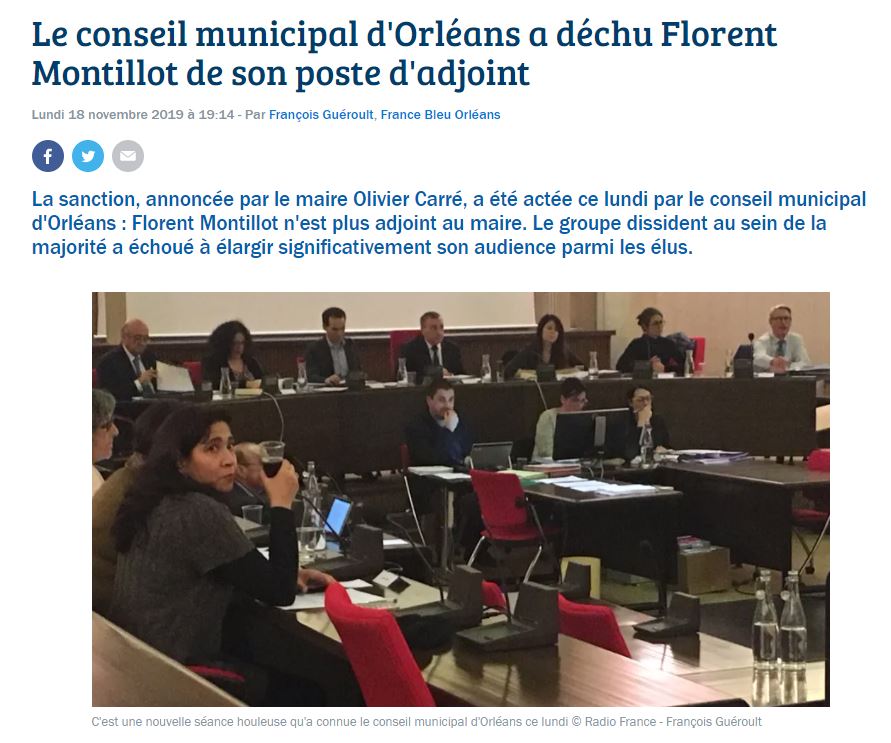The width and height of the screenshot is (891, 743).
Task: Click the article headline about Florent Montillot
Action: pos(404,53)
